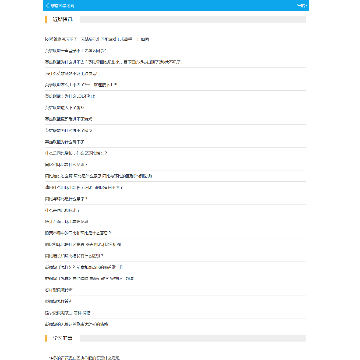Open the fourth question link in the list
This screenshot has width=360, height=360.
pos(72,73)
